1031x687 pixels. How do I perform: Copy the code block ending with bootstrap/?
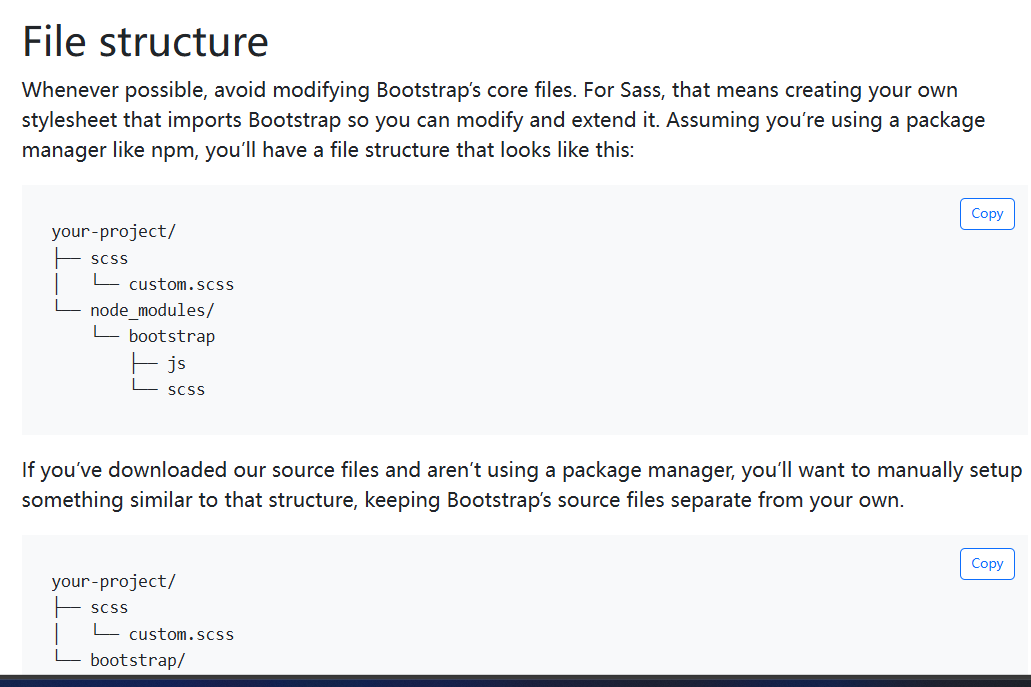(986, 563)
